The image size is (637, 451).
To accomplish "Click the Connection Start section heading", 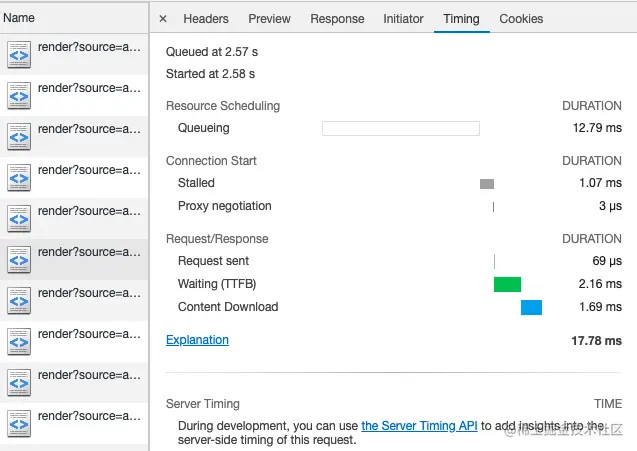I will [211, 161].
